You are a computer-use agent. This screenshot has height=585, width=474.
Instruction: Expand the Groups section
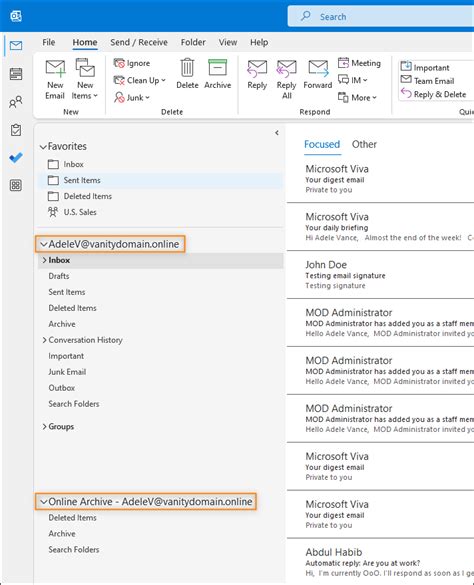point(44,426)
